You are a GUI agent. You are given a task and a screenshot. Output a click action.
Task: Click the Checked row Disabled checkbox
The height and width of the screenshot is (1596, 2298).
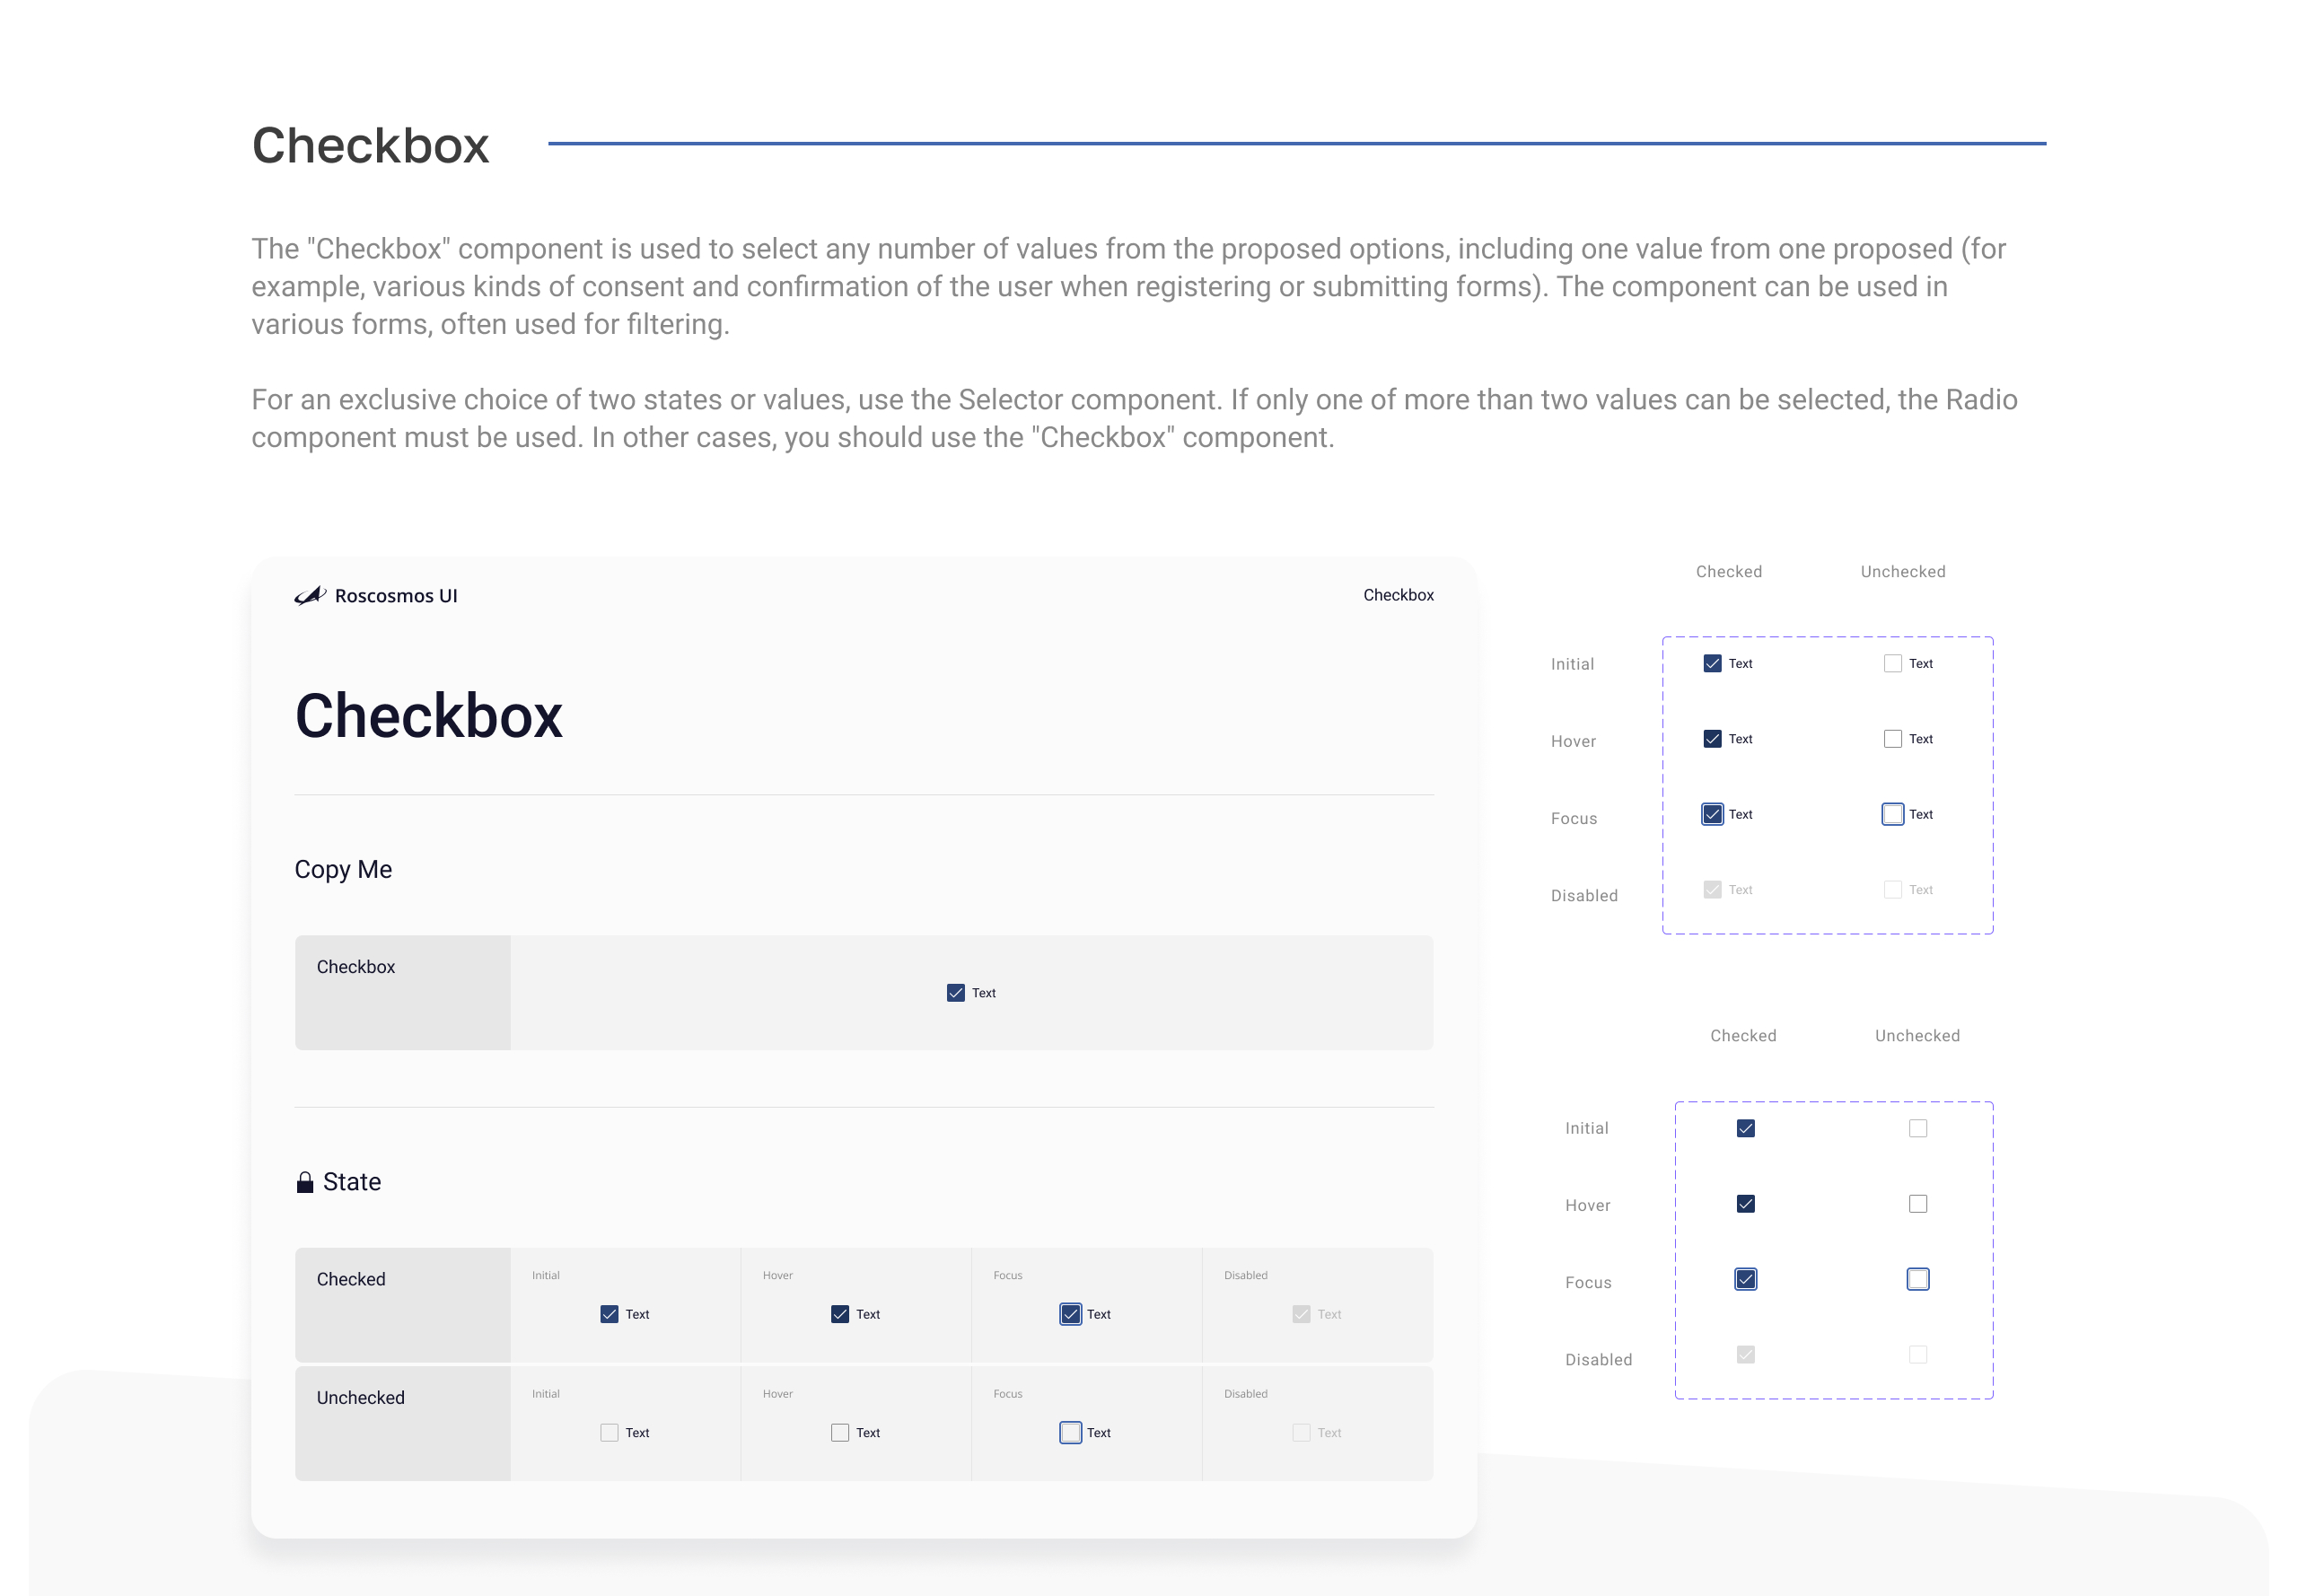[1301, 1314]
